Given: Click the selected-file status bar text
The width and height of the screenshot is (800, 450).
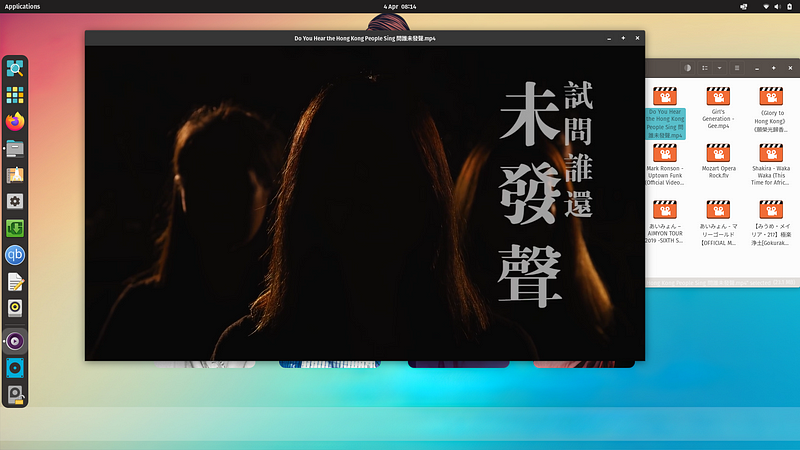Looking at the screenshot, I should [x=720, y=283].
